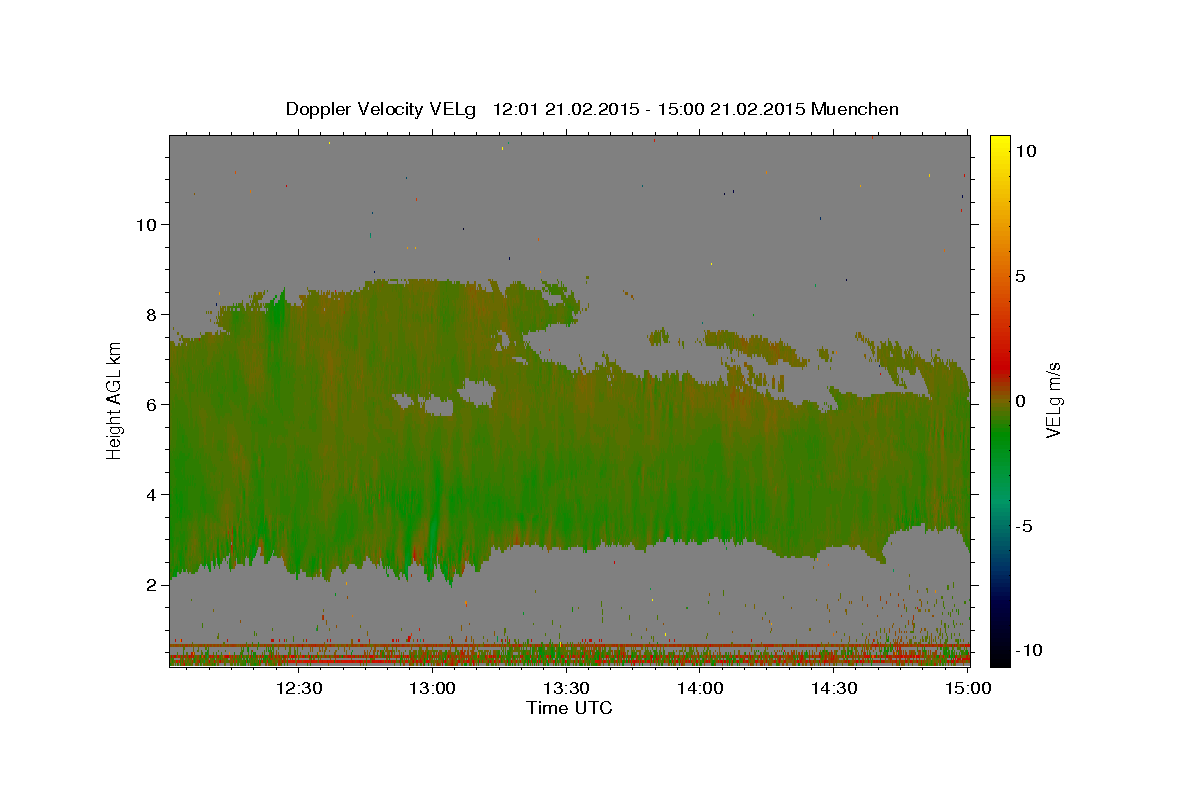Click the height axis label '4'

152,494
